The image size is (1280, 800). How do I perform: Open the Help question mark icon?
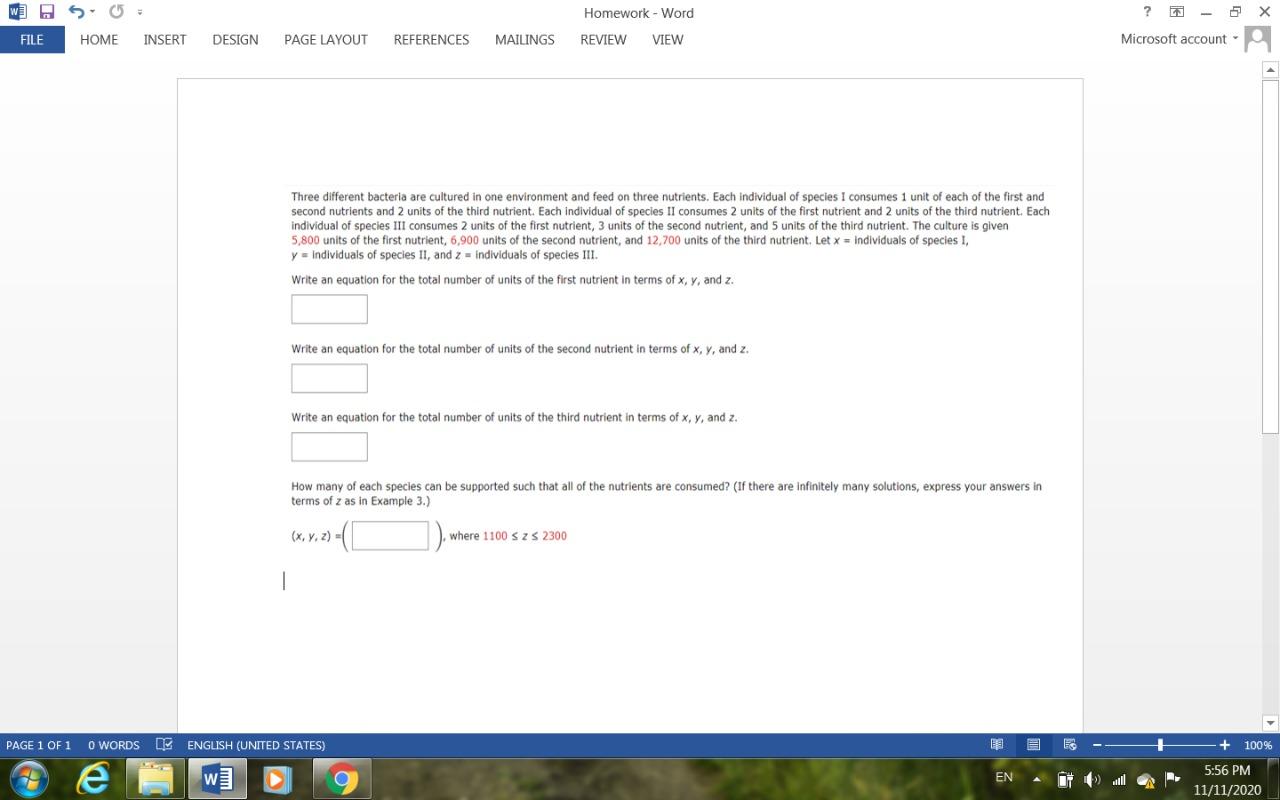1146,12
